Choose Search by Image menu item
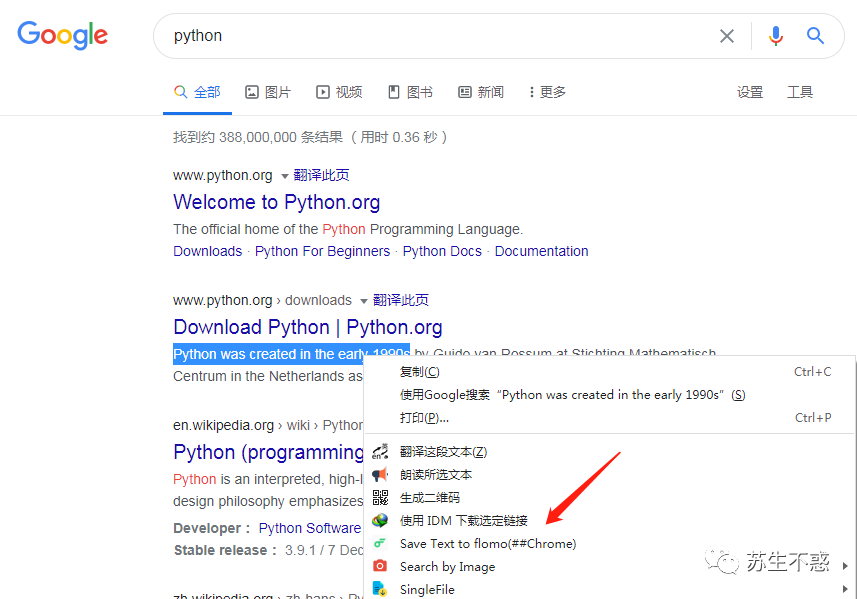The image size is (857, 599). coord(610,566)
